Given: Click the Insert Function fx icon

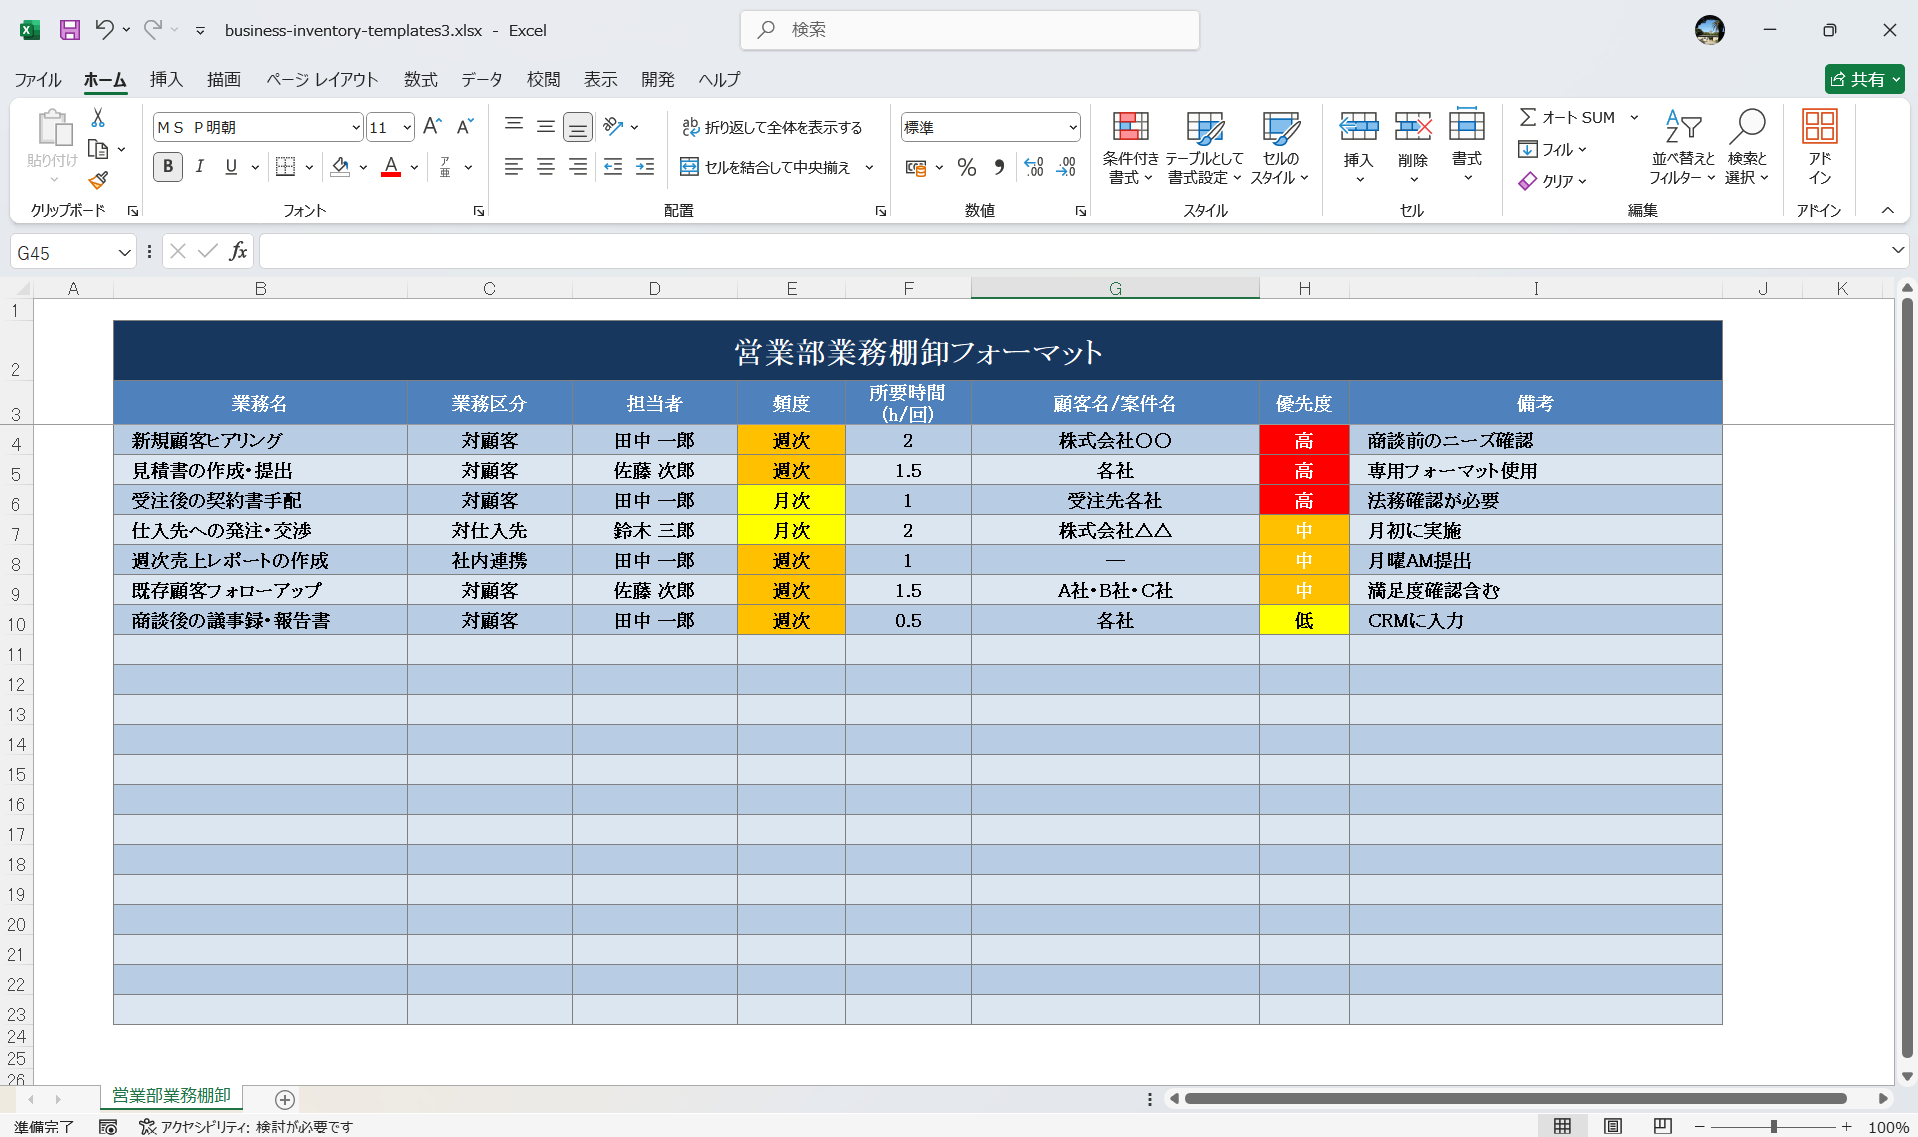Looking at the screenshot, I should [238, 251].
